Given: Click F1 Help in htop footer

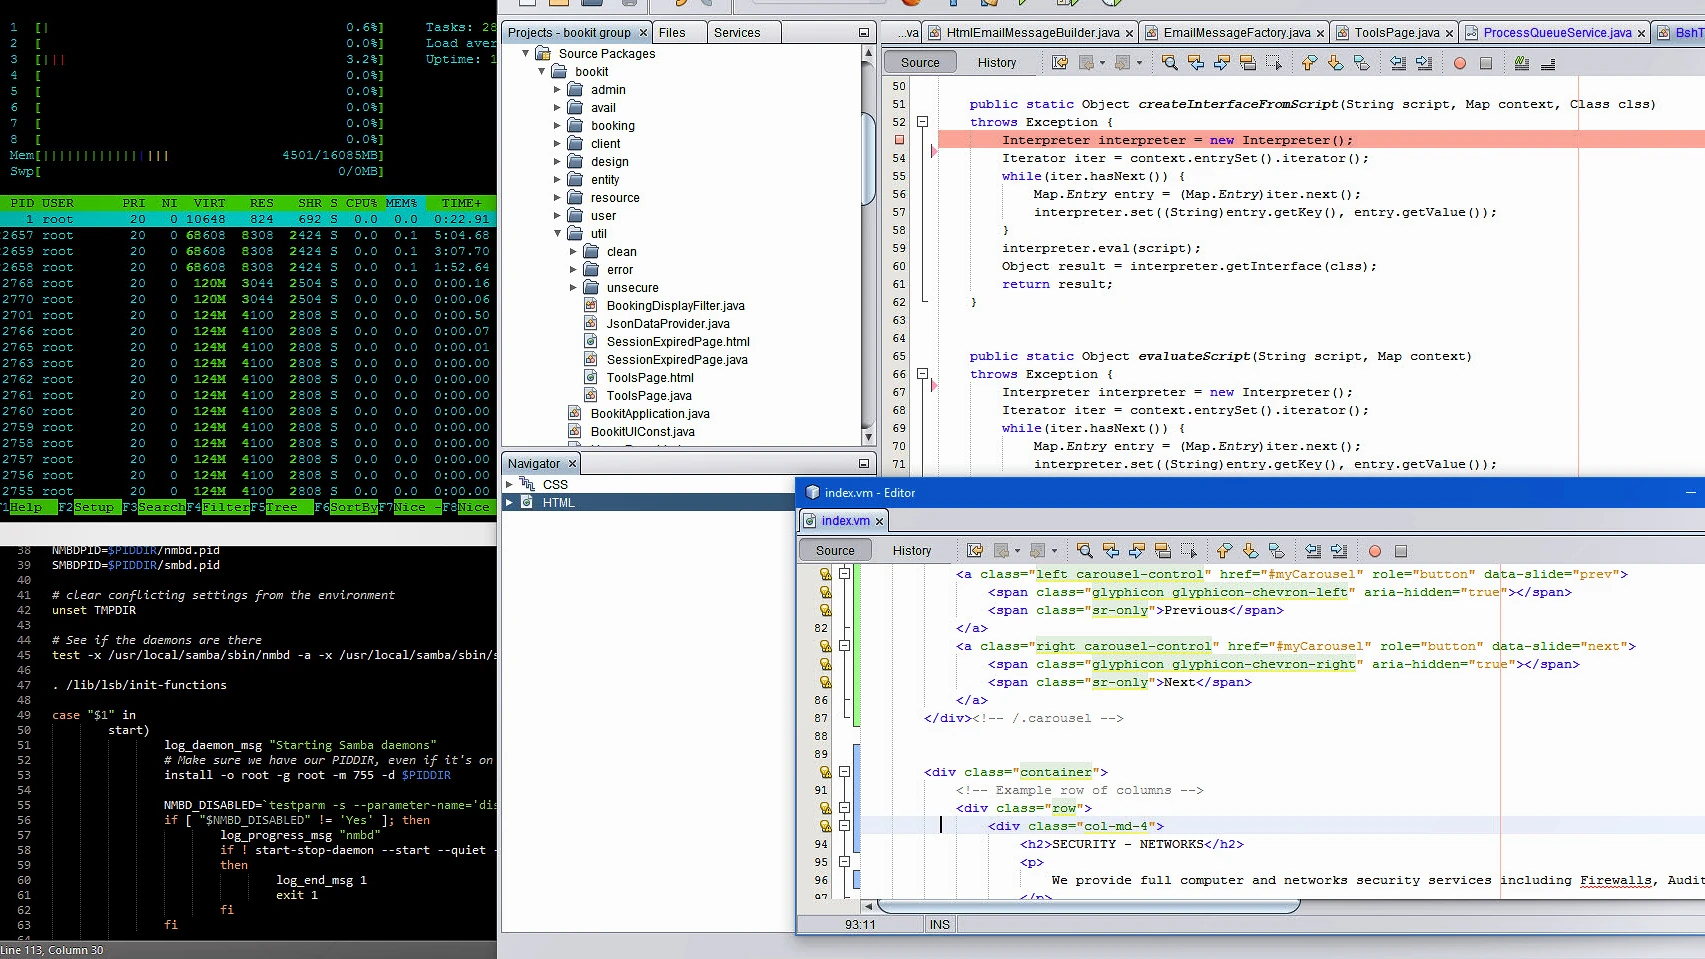Looking at the screenshot, I should (x=27, y=508).
